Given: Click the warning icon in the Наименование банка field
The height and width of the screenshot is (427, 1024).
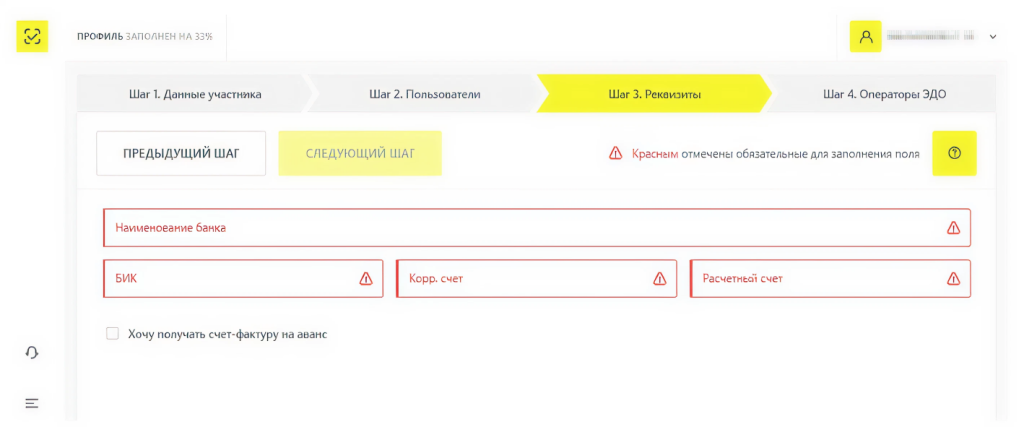Looking at the screenshot, I should (953, 228).
